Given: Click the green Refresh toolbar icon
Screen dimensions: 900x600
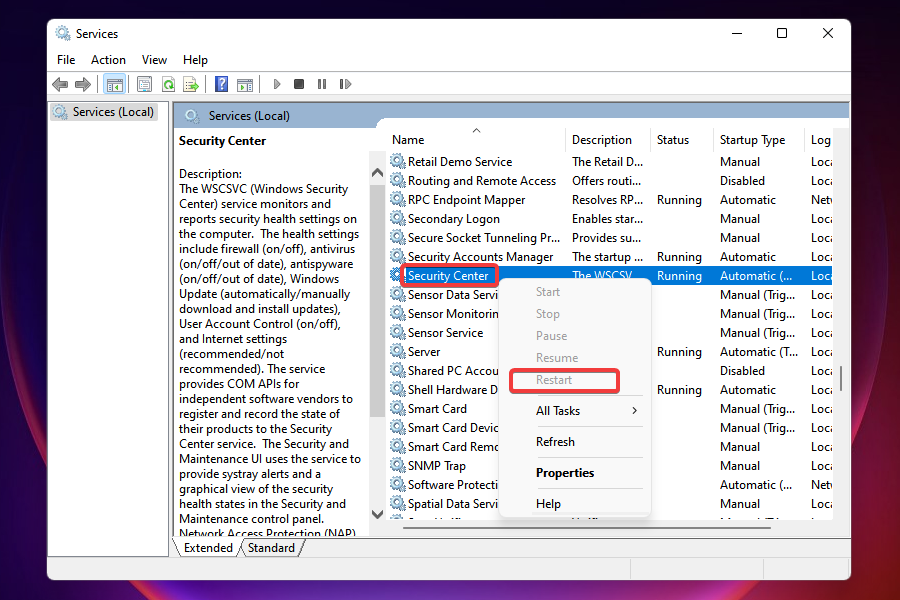Looking at the screenshot, I should click(168, 84).
